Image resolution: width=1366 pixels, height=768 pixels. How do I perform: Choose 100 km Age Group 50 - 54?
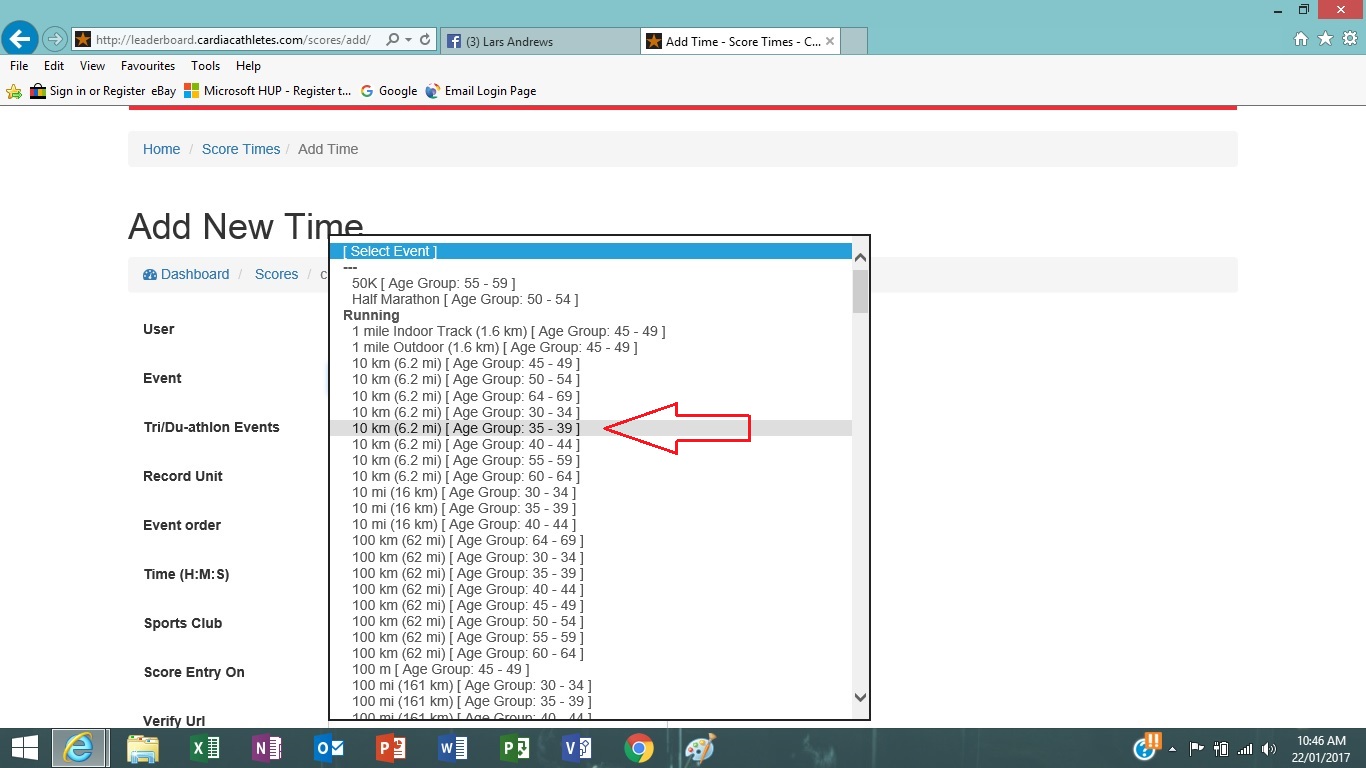590,621
